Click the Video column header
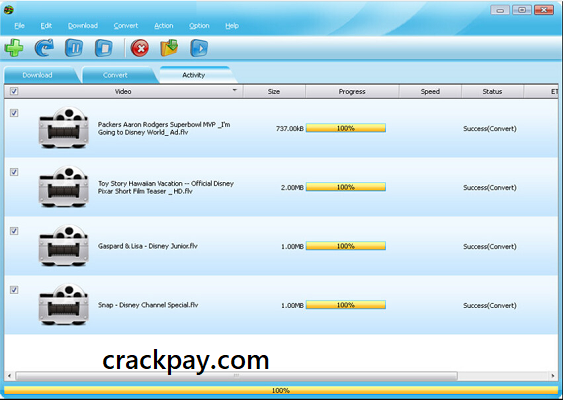563x400 pixels. (x=123, y=92)
